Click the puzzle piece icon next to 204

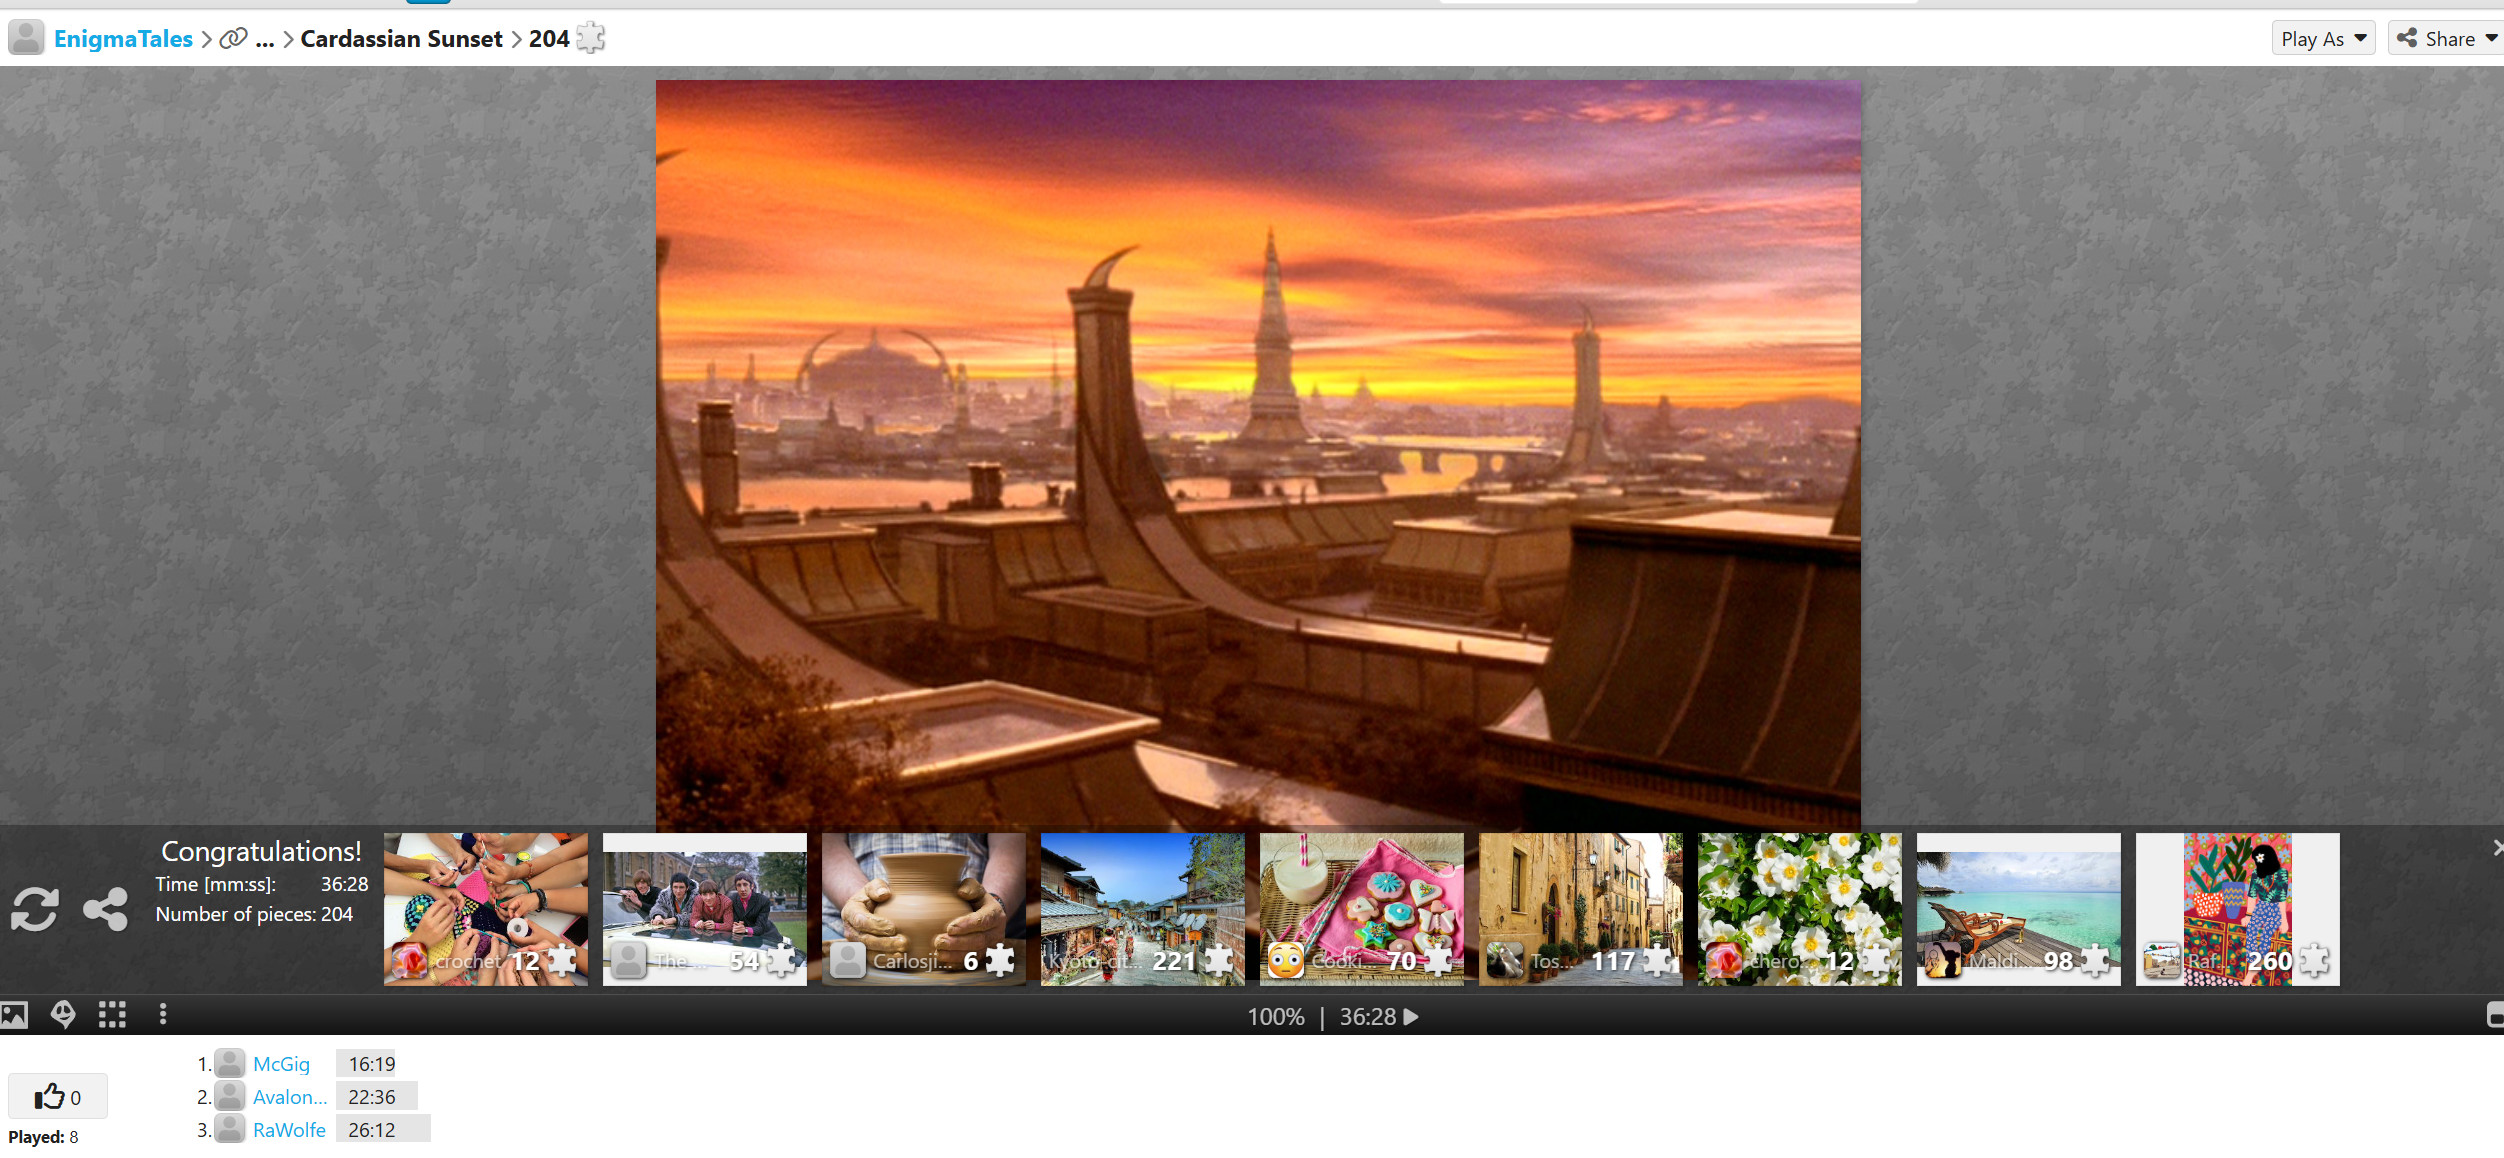[591, 38]
